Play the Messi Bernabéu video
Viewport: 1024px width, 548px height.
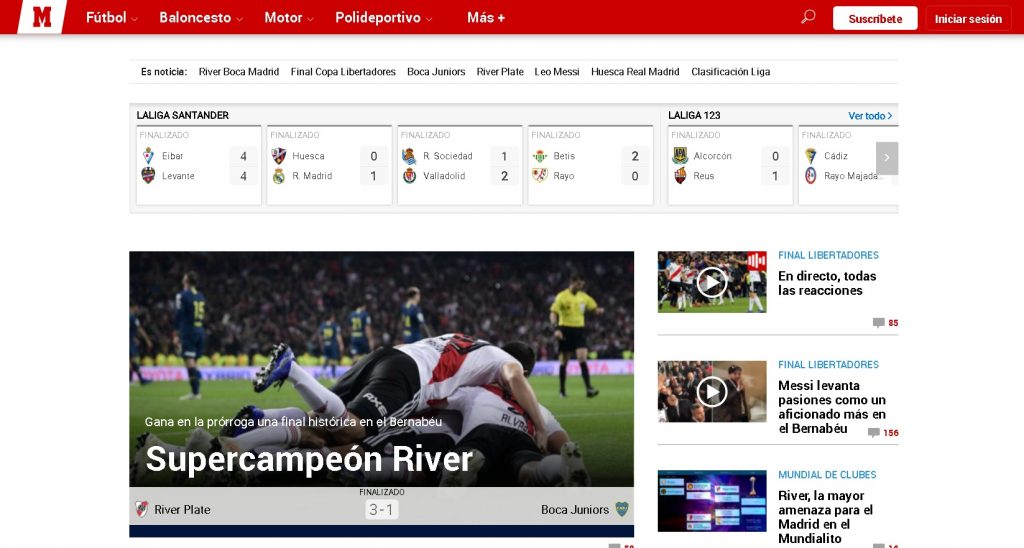712,392
